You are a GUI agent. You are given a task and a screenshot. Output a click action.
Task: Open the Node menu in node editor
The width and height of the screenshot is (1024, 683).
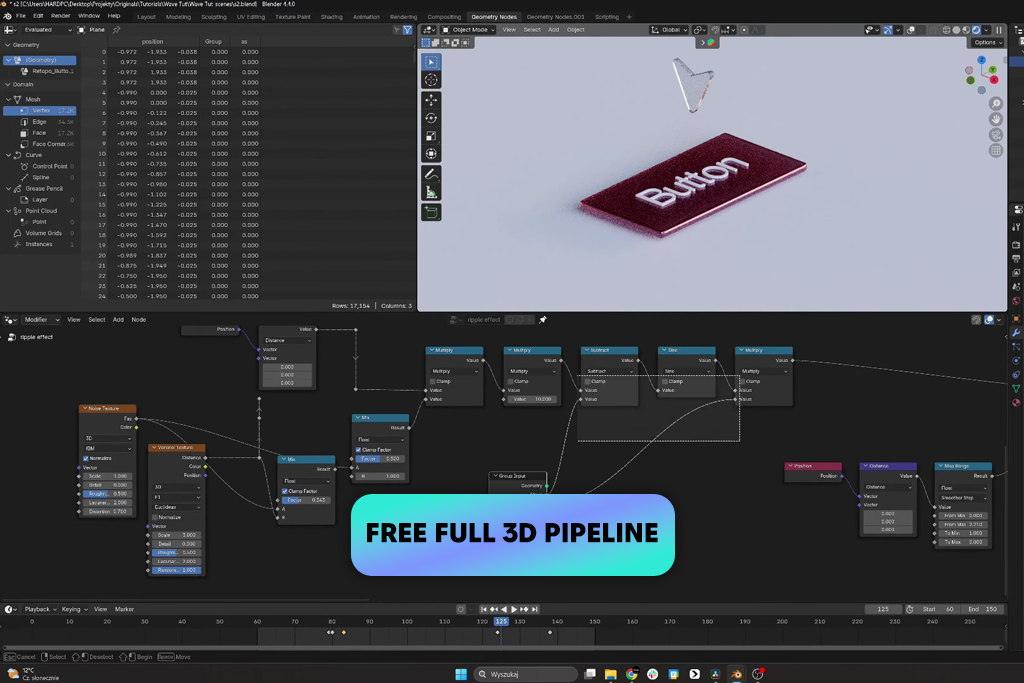click(138, 320)
